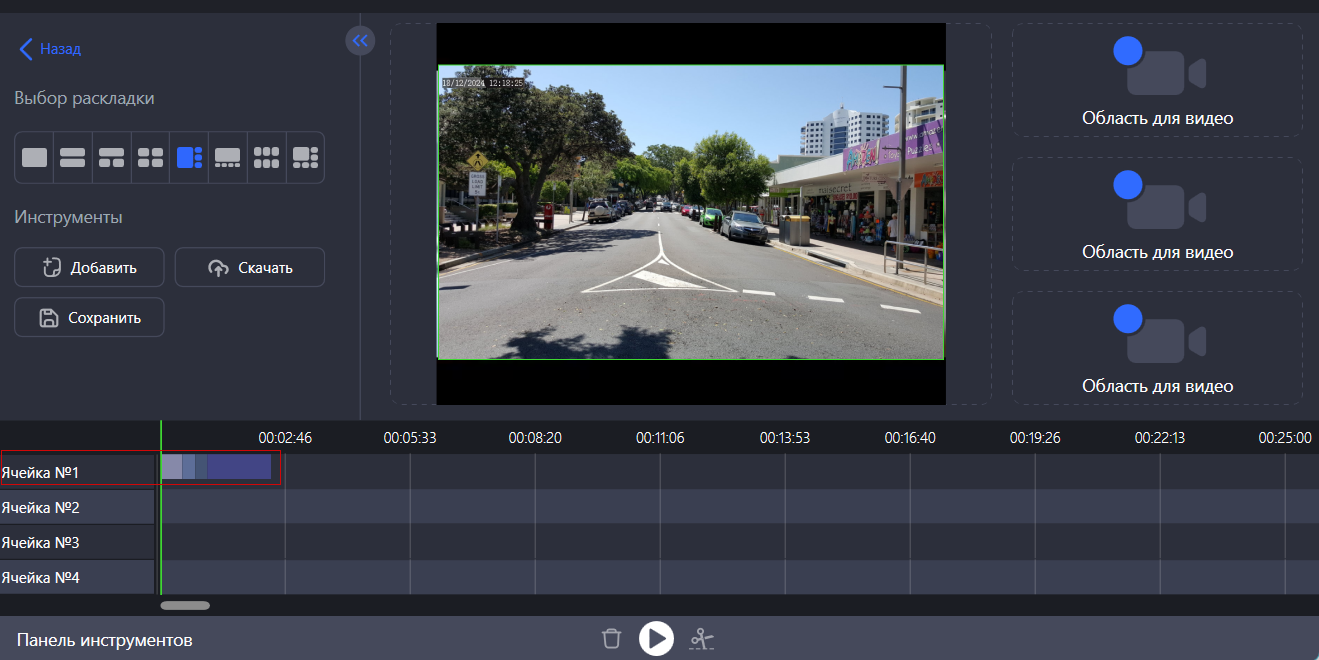1319x660 pixels.
Task: Click the Сохранить button
Action: click(89, 317)
